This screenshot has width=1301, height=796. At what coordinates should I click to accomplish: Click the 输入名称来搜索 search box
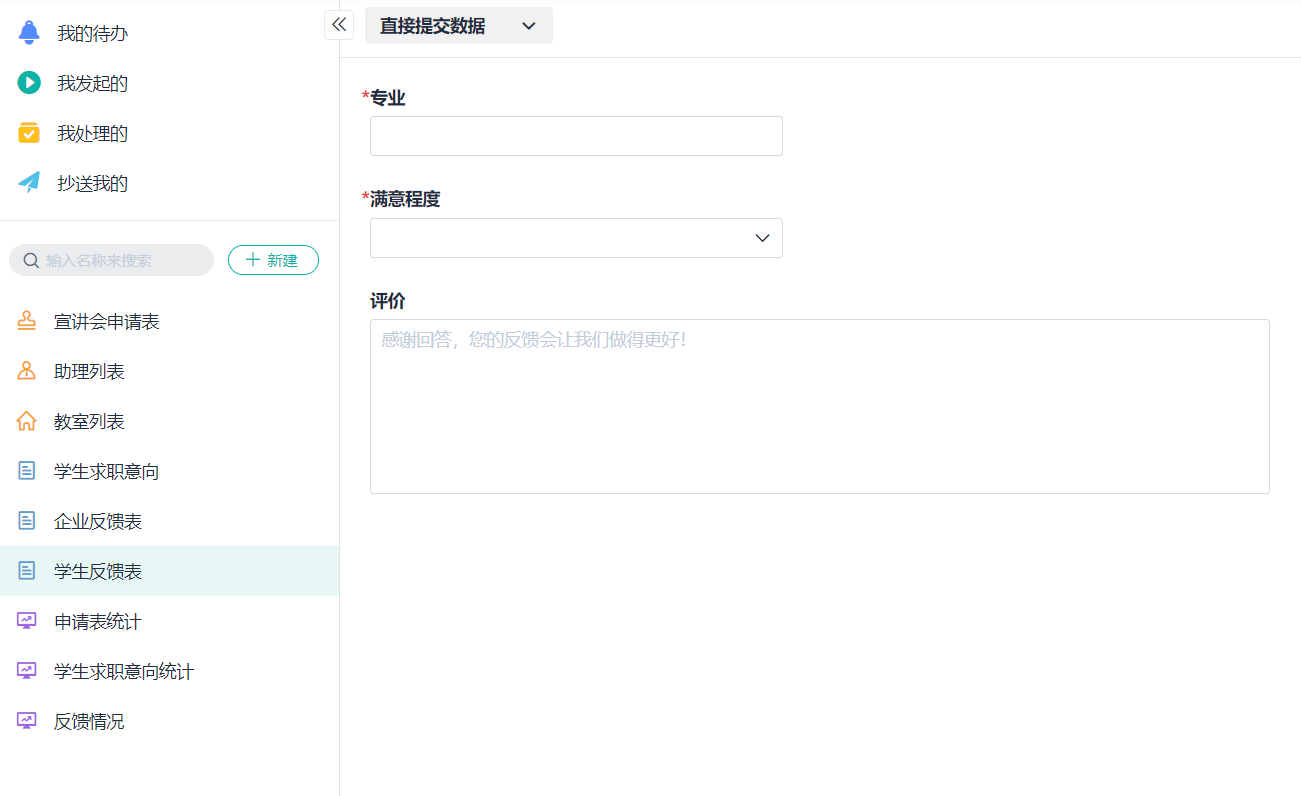click(x=120, y=260)
